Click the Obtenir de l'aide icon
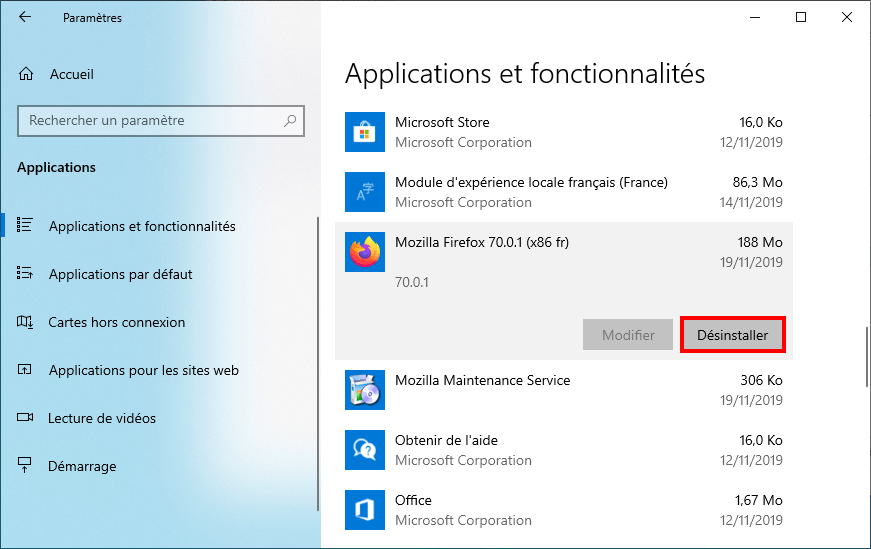Screen dimensions: 871x549 [x=364, y=450]
